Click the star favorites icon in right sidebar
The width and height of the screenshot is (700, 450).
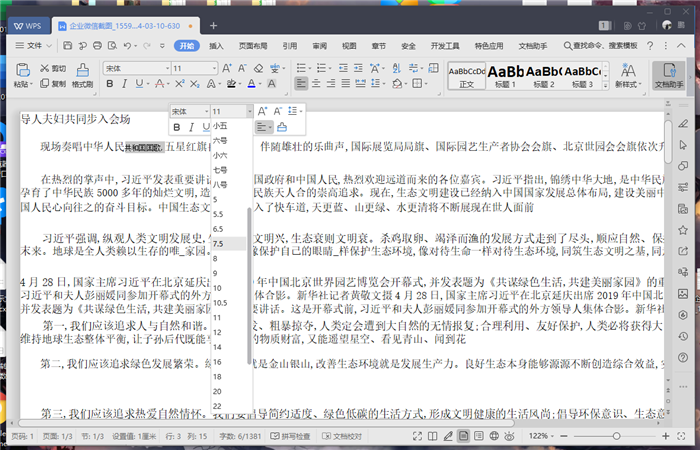click(x=683, y=230)
